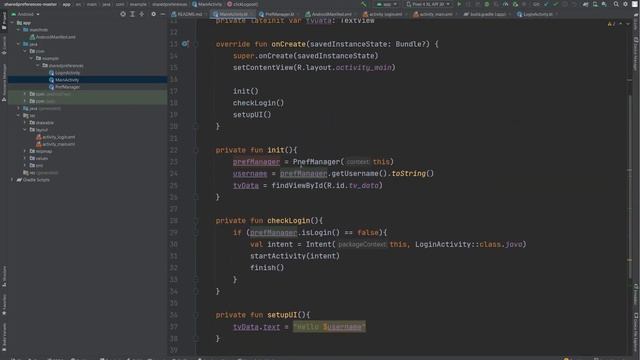Click clickLogout breadcrumb in navigation bar
Image resolution: width=640 pixels, height=360 pixels.
point(242,4)
